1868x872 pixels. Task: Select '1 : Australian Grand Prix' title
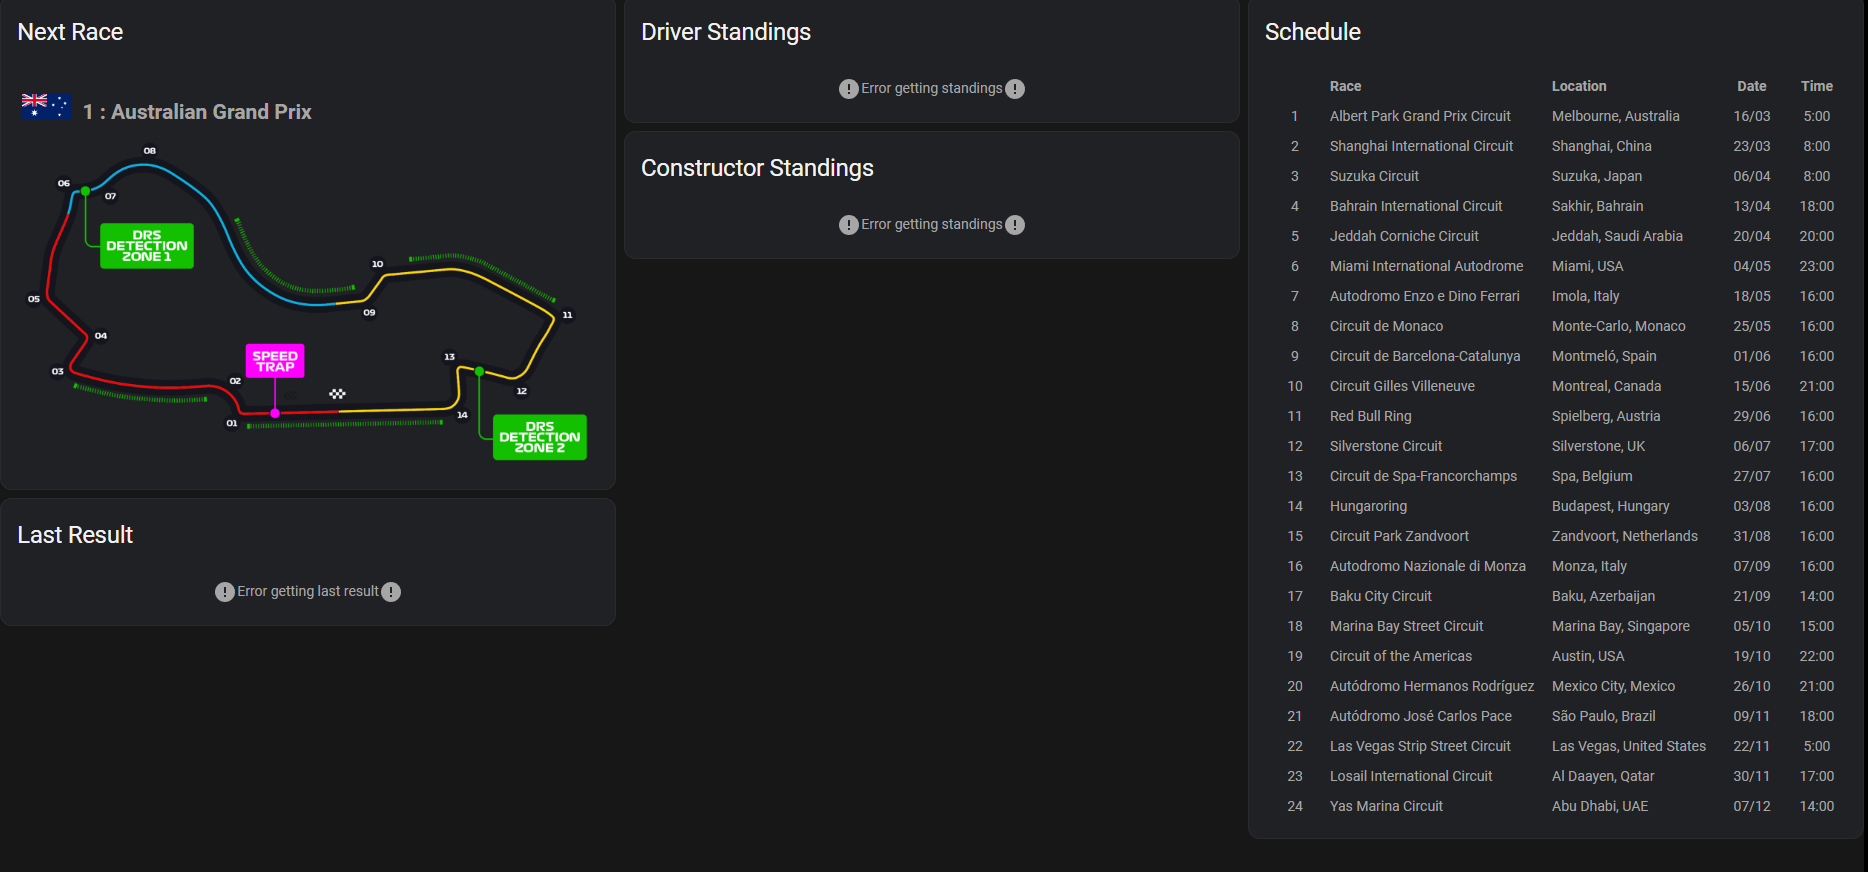tap(197, 112)
